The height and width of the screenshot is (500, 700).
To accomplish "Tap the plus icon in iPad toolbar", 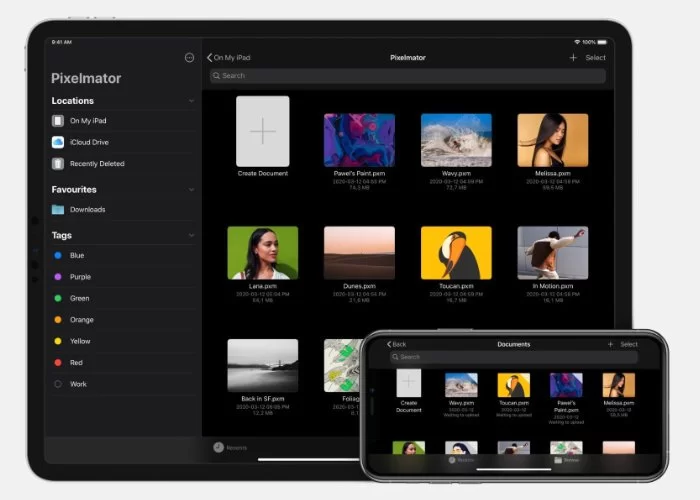I will 573,58.
